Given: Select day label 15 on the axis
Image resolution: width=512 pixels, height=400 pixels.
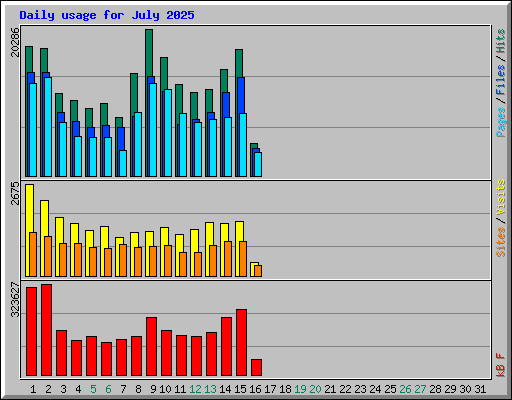Looking at the screenshot, I should (240, 389).
